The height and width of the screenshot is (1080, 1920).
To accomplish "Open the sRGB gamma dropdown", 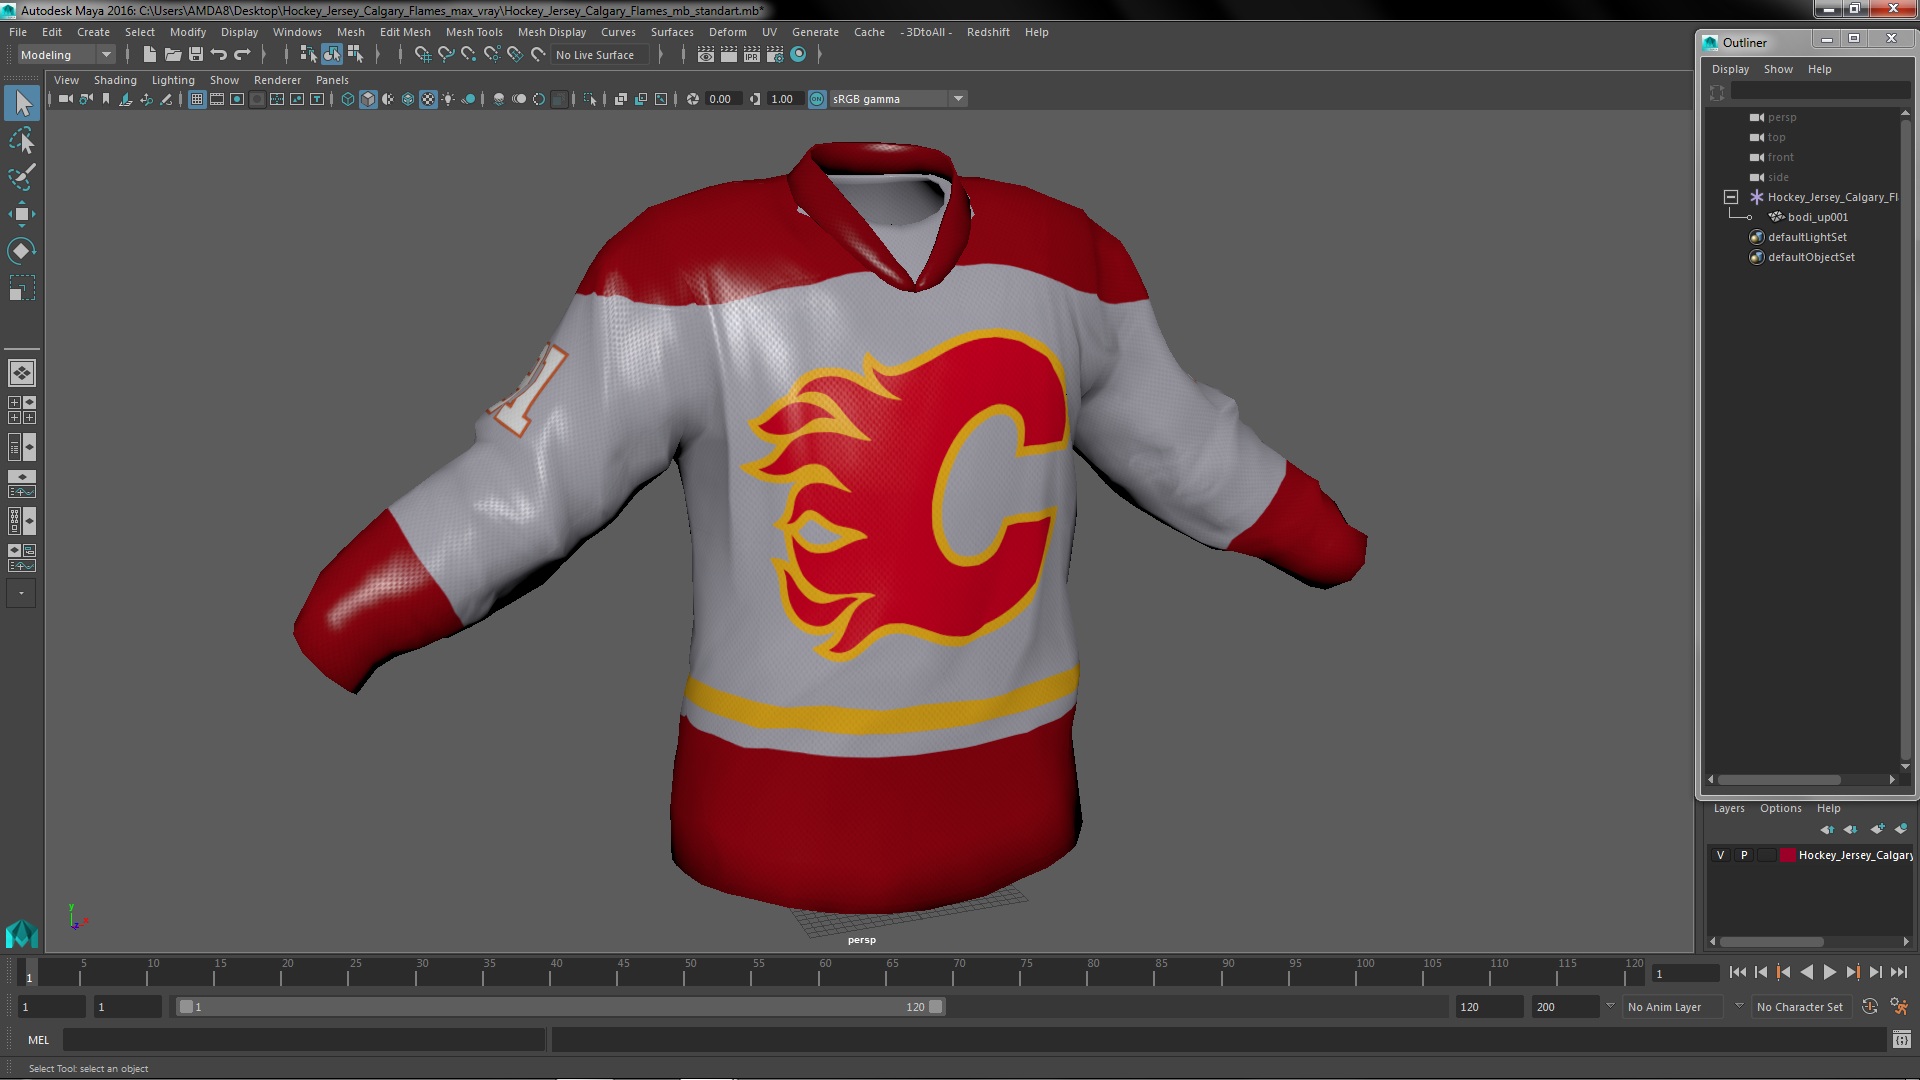I will (x=897, y=99).
